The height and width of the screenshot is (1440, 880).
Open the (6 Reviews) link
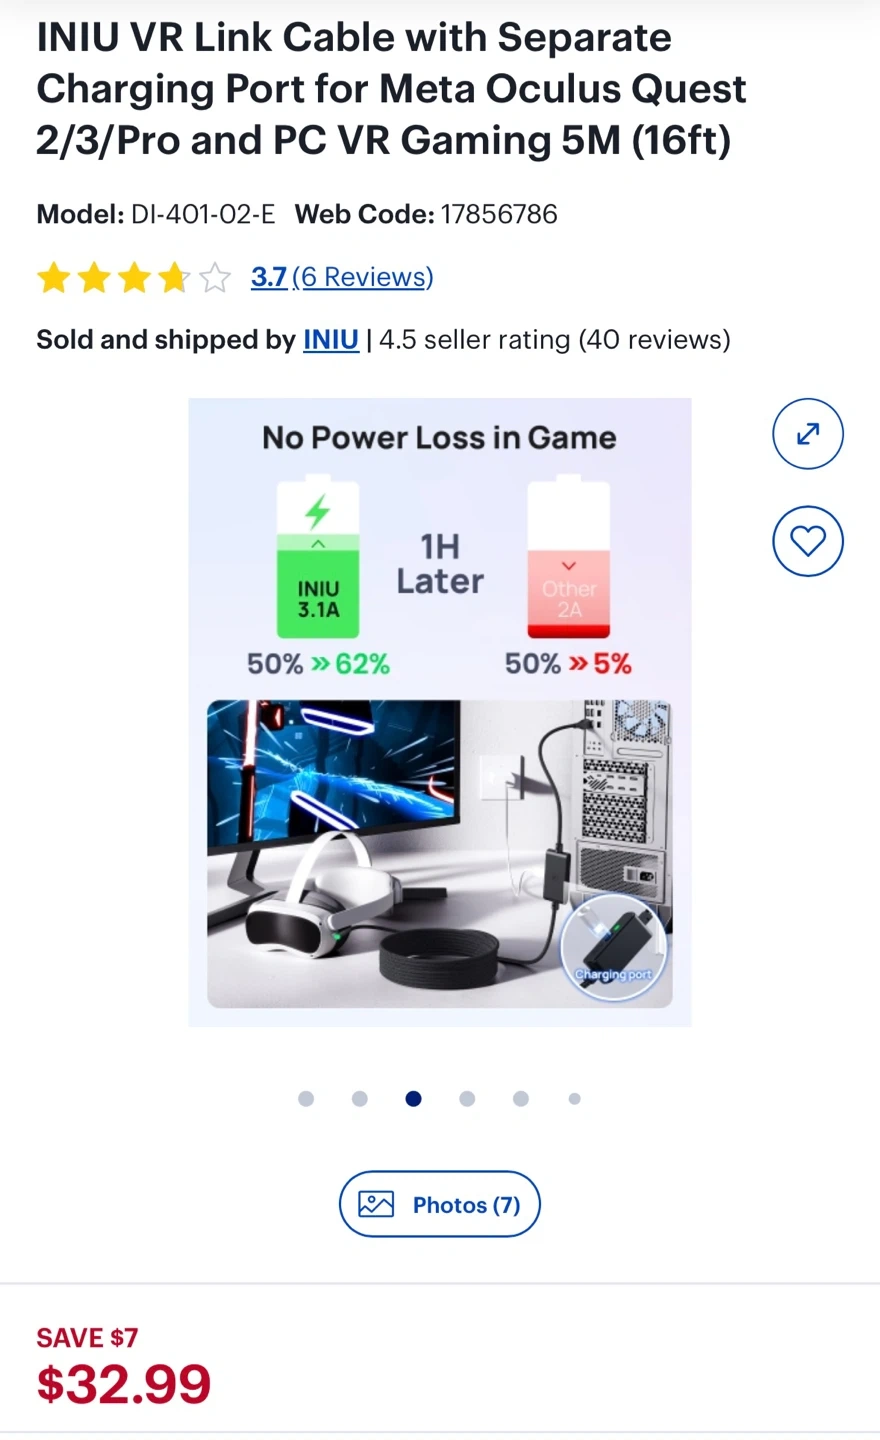tap(363, 277)
